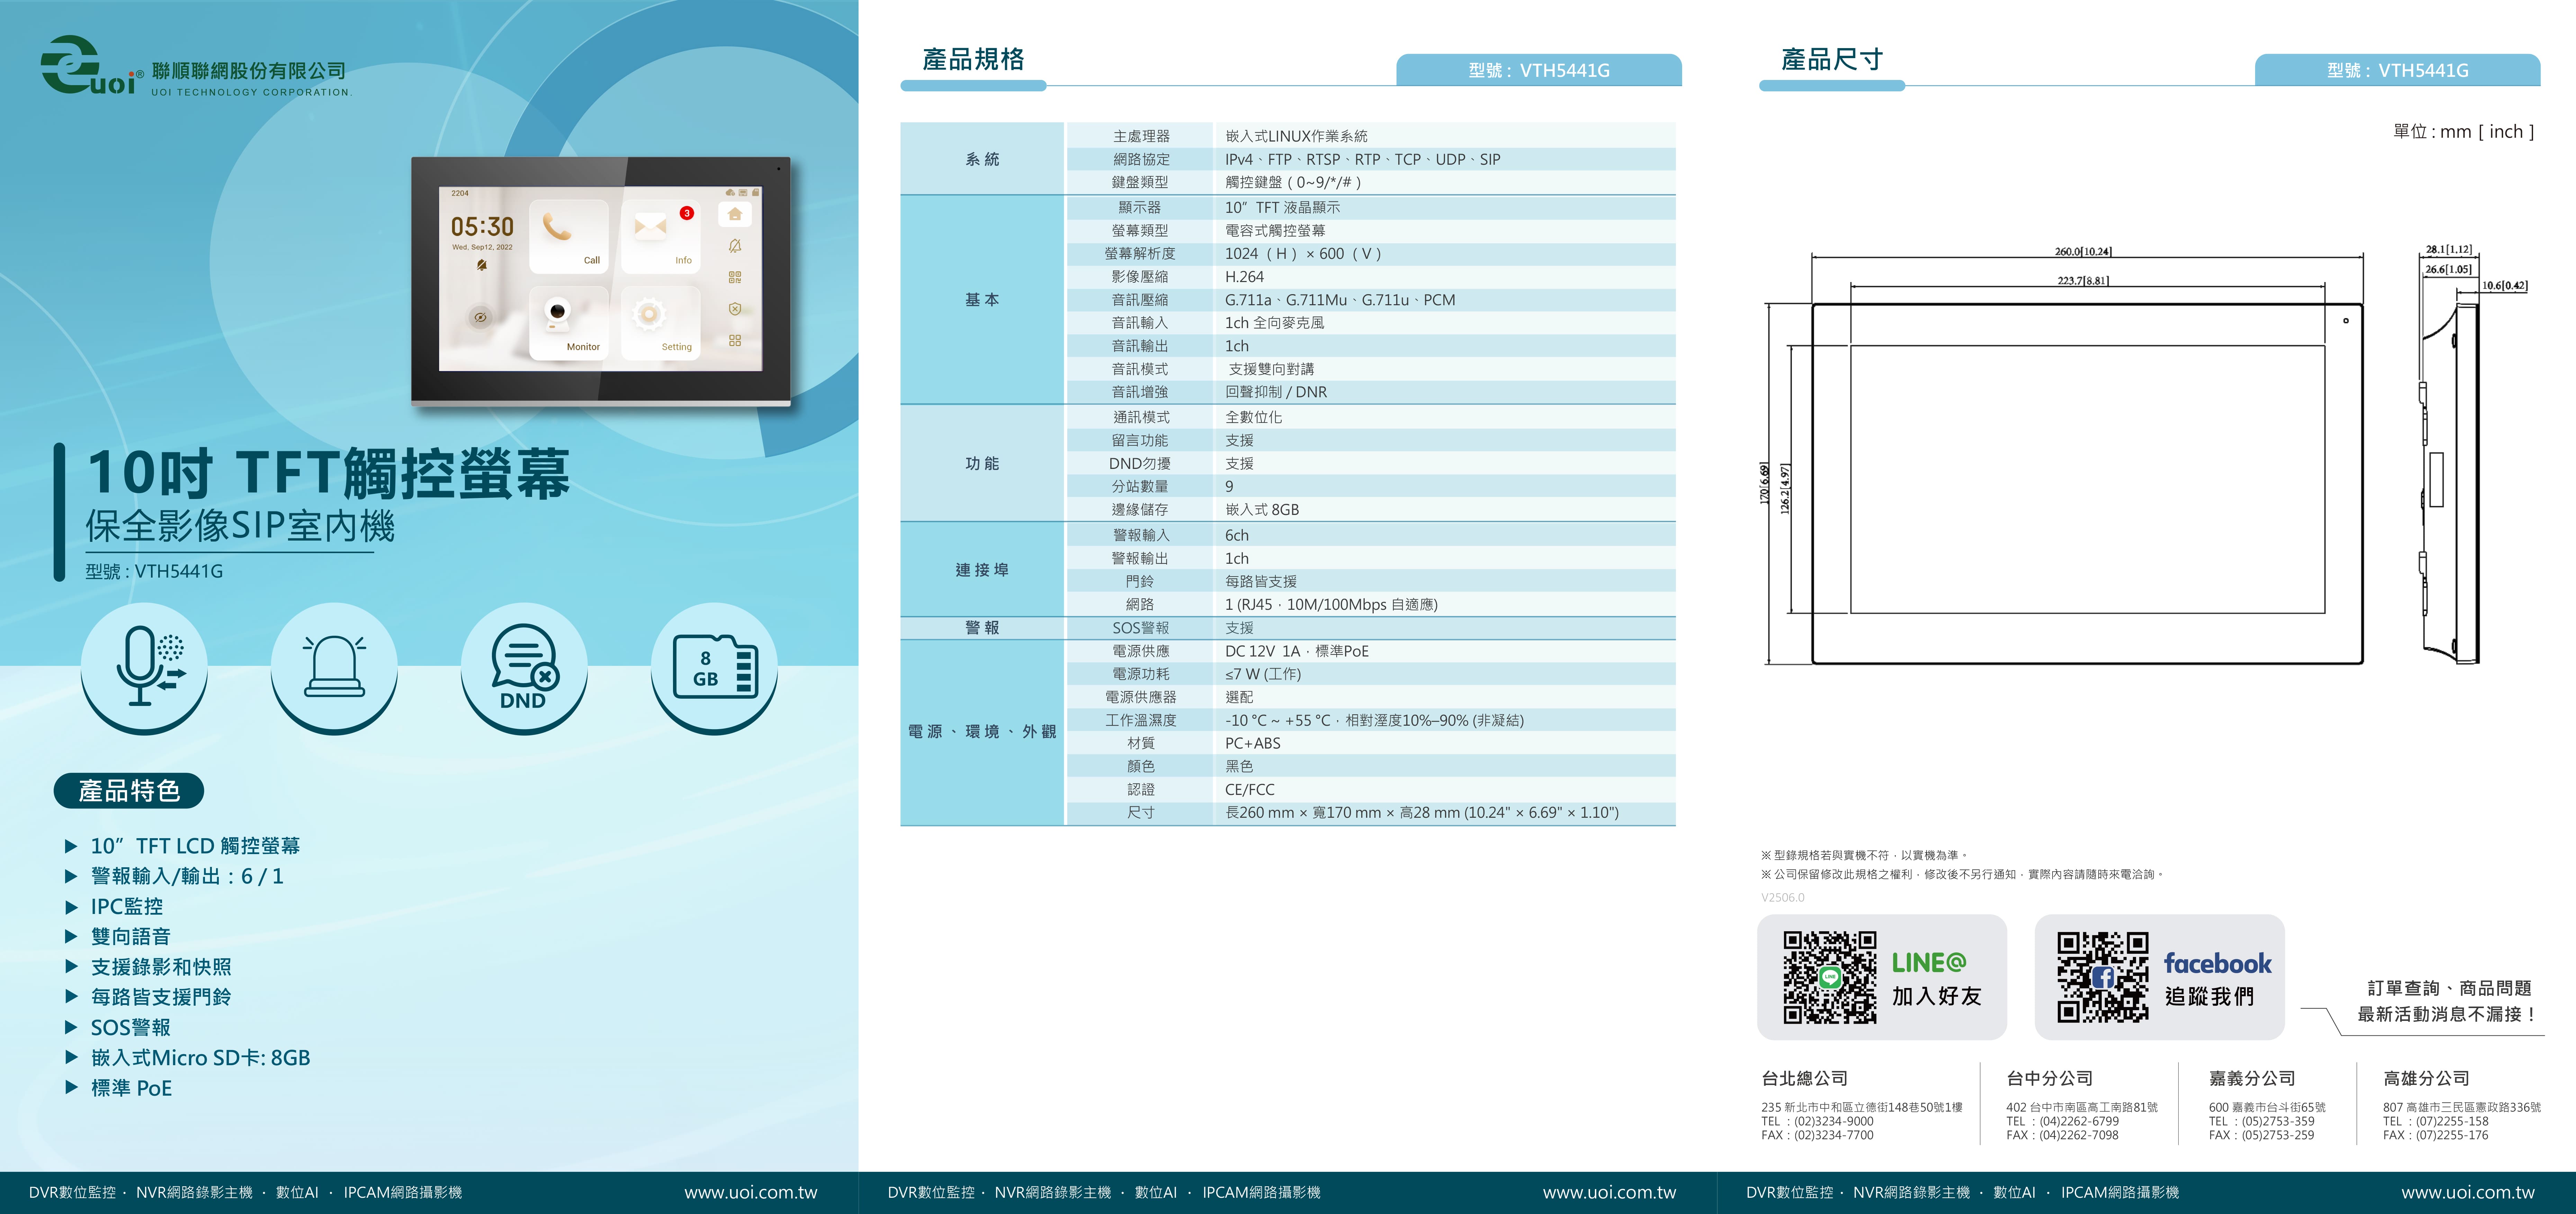Image resolution: width=2576 pixels, height=1214 pixels.
Task: Click the side-view dimension drawing
Action: coord(2472,455)
